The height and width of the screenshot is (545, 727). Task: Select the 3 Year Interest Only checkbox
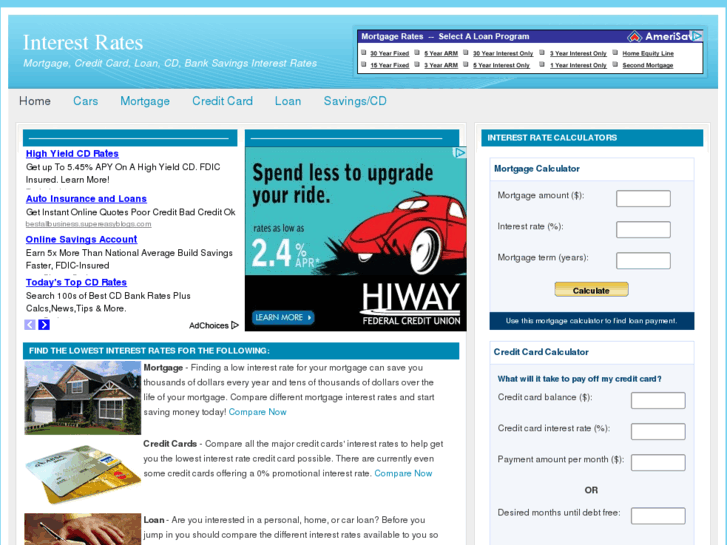pyautogui.click(x=542, y=52)
